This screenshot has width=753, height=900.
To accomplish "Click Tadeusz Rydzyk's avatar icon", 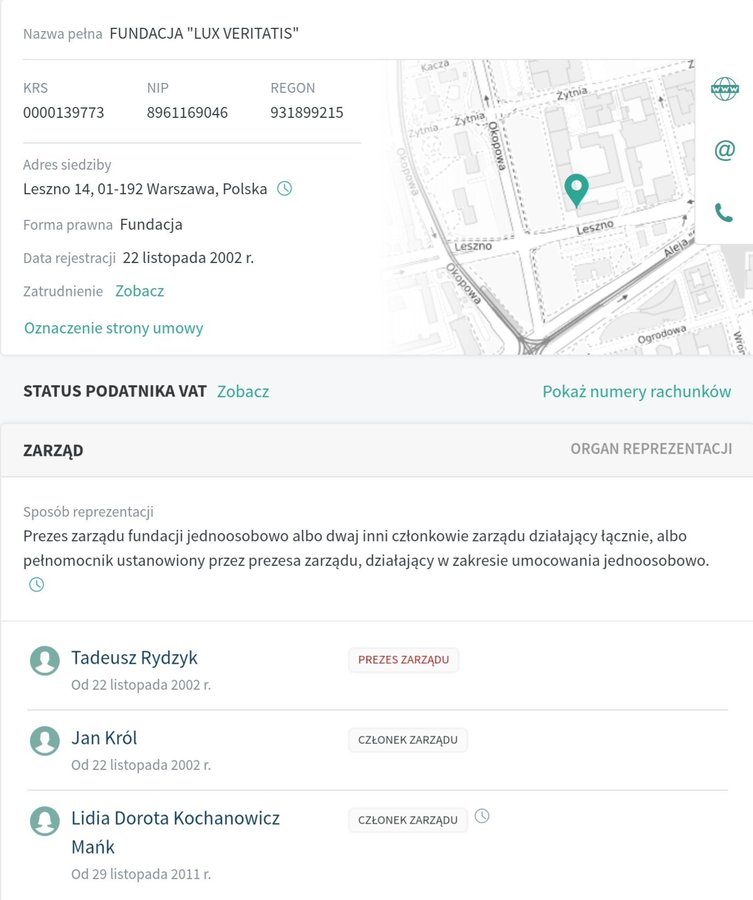I will point(45,660).
